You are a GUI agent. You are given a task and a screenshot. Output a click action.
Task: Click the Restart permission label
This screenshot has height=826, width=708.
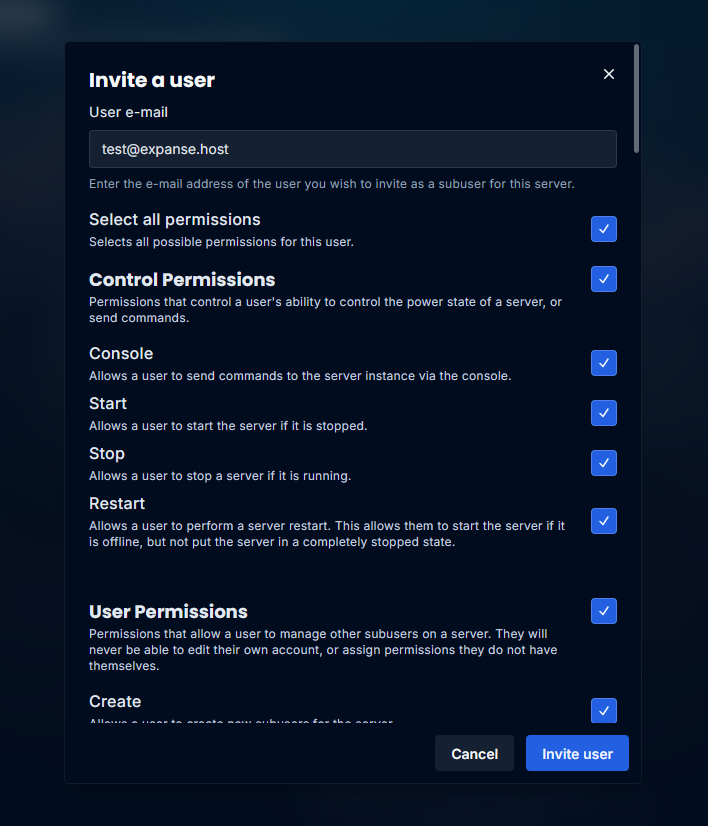(x=117, y=504)
